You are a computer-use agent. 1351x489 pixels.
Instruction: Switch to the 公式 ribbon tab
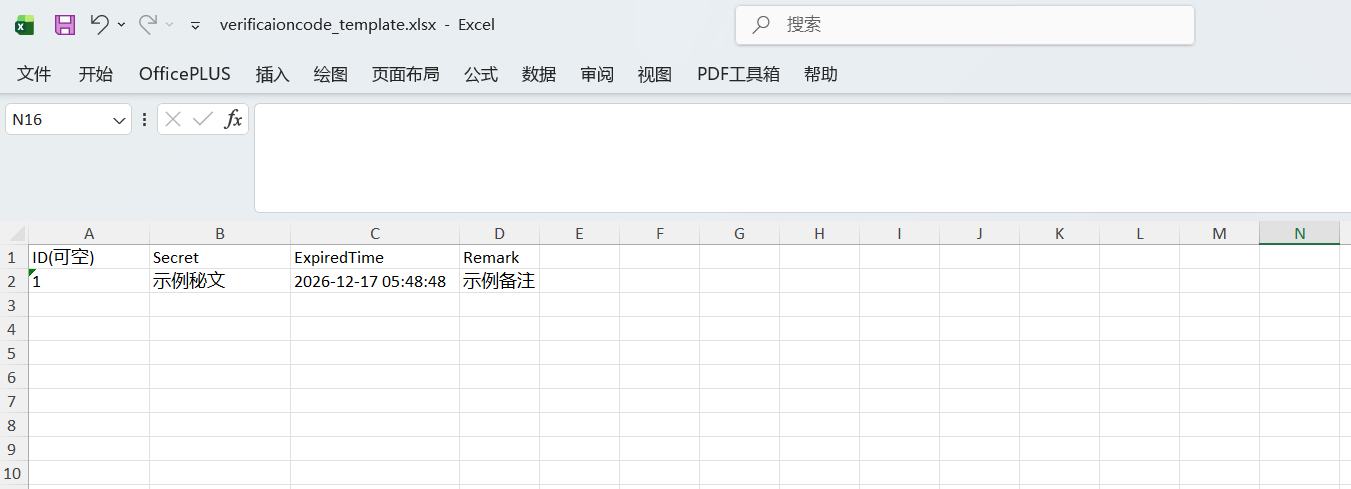[x=481, y=74]
